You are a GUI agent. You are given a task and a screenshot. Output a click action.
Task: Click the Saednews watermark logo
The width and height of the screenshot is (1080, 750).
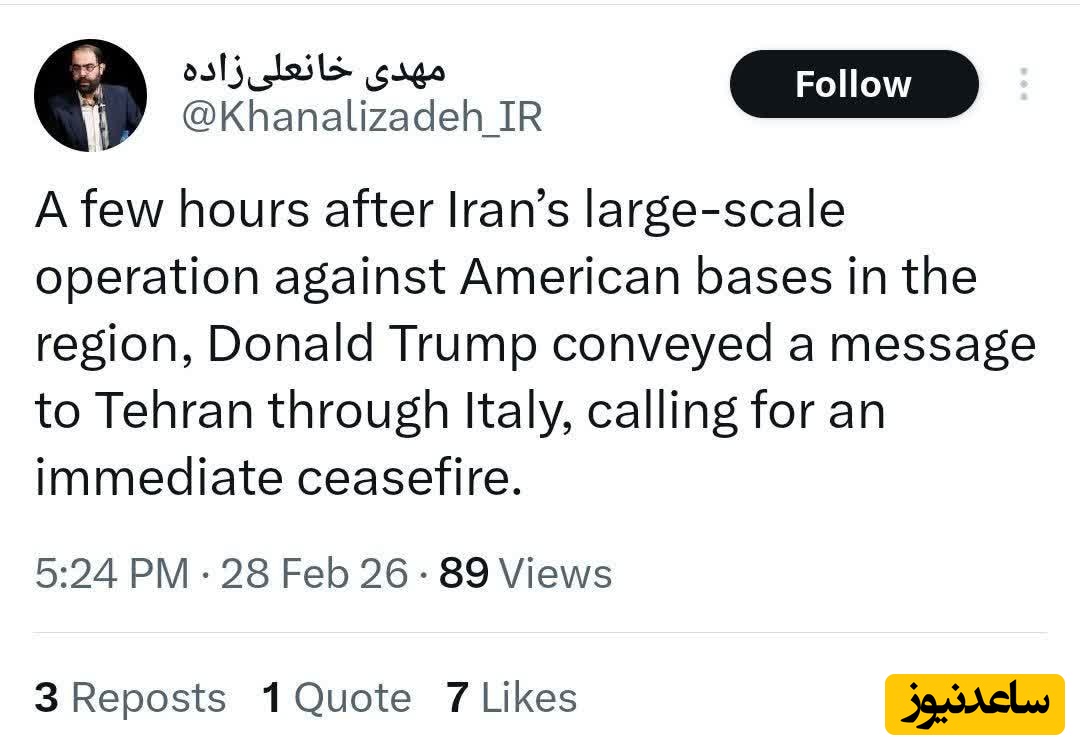click(974, 703)
